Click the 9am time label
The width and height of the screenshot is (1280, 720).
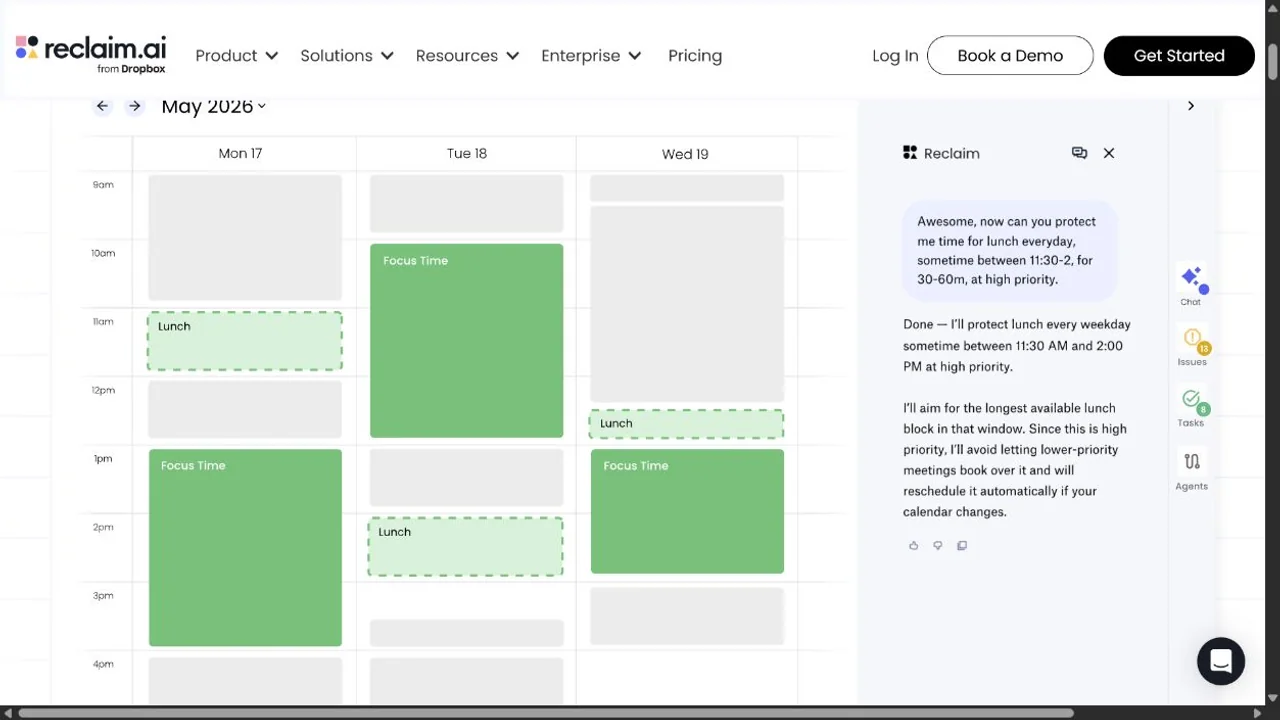click(x=103, y=185)
